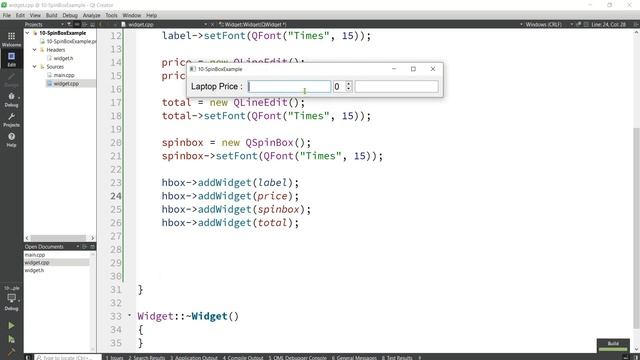Open the View menu
Viewport: 640px width, 360px height.
(x=35, y=16)
